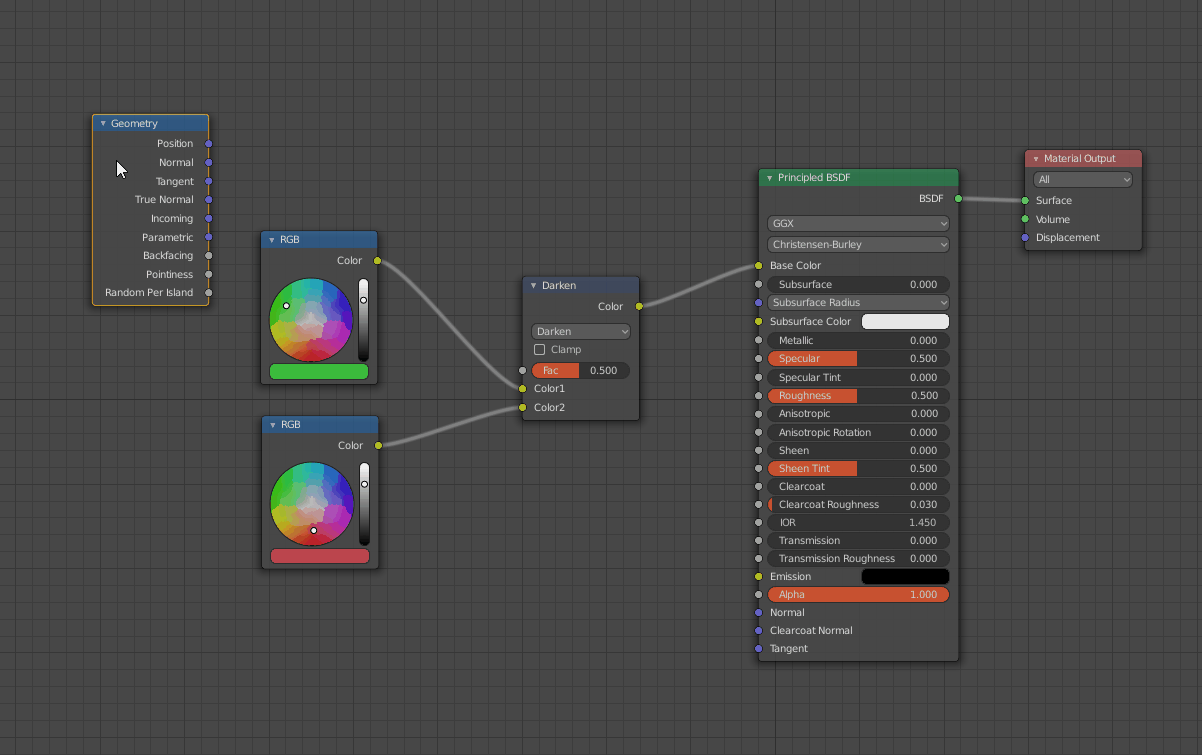Viewport: 1202px width, 755px height.
Task: Click the Backfacing output socket
Action: (208, 256)
